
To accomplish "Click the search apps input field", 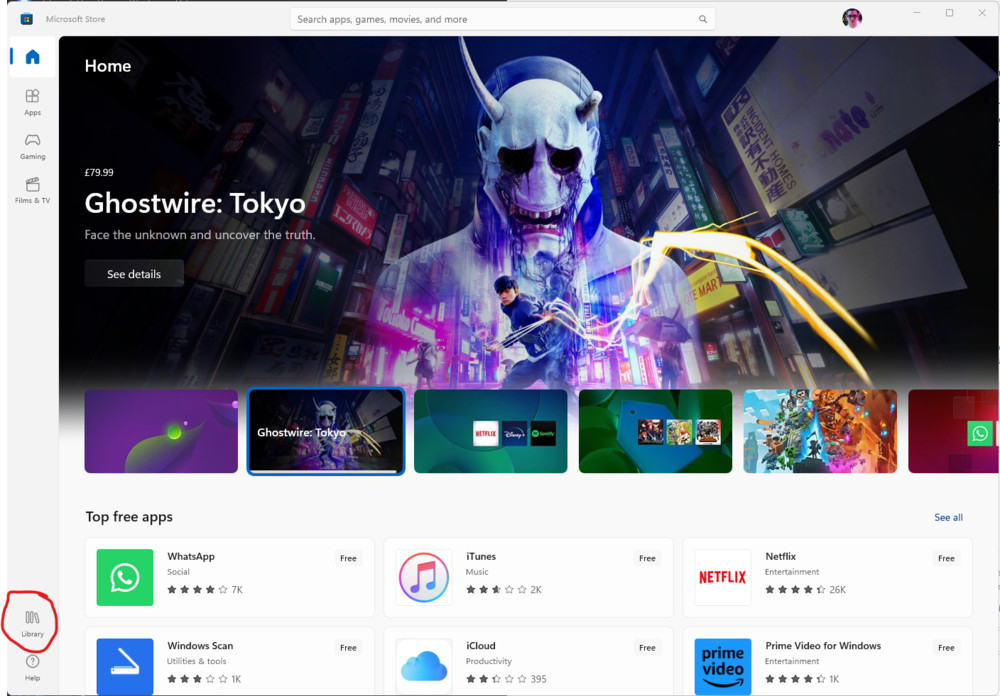I will pyautogui.click(x=503, y=19).
